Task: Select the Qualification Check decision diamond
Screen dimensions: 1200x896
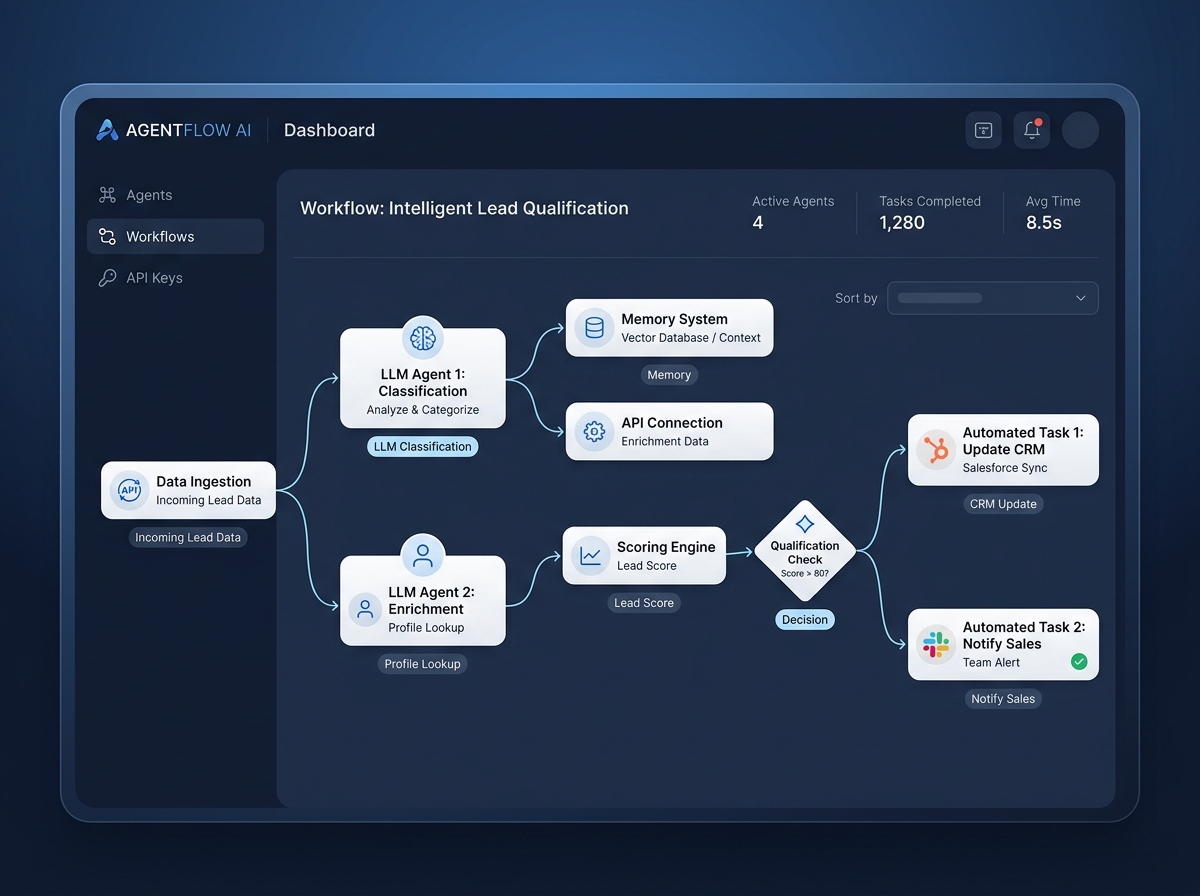Action: point(805,551)
